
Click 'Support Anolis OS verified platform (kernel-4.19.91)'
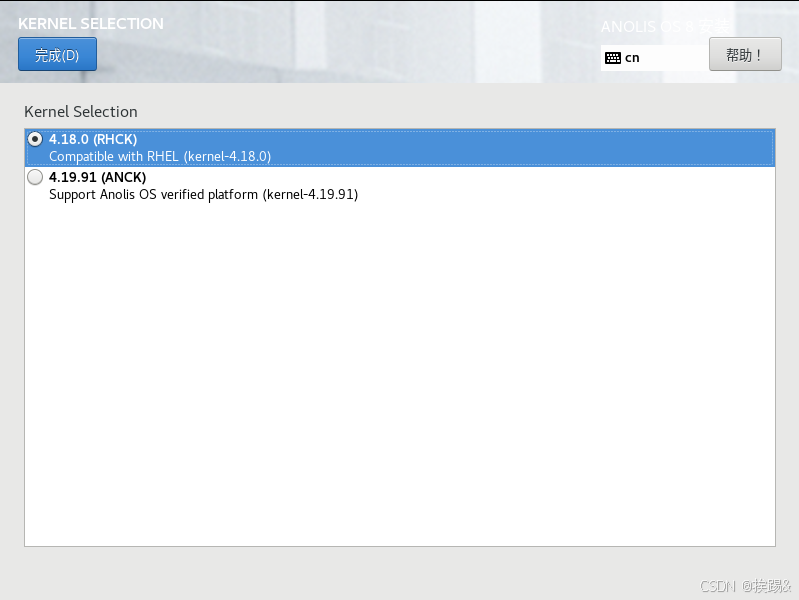(203, 194)
